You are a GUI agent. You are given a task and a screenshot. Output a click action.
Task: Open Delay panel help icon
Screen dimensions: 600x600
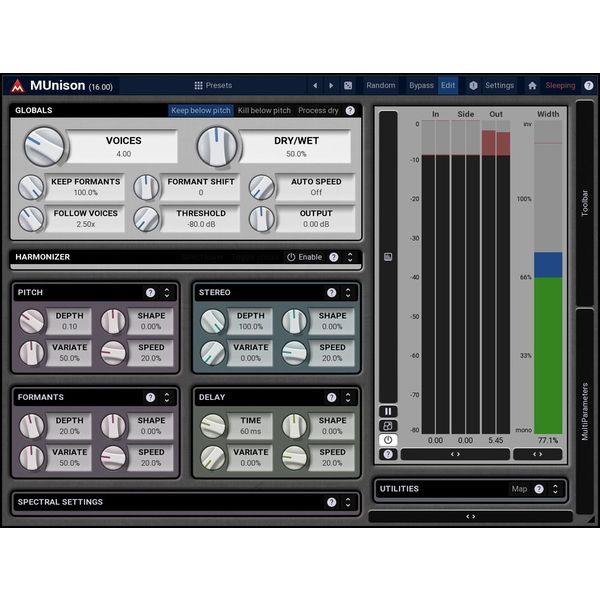point(331,398)
